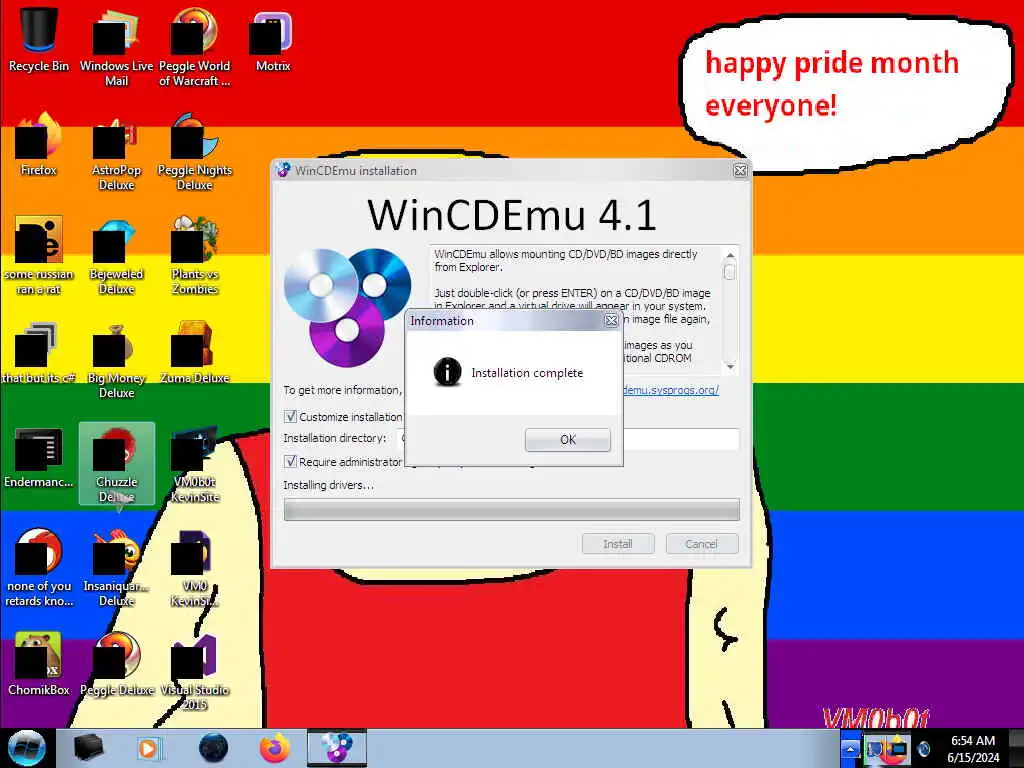
Task: Open Bejeweled Deluxe icon
Action: (x=116, y=255)
